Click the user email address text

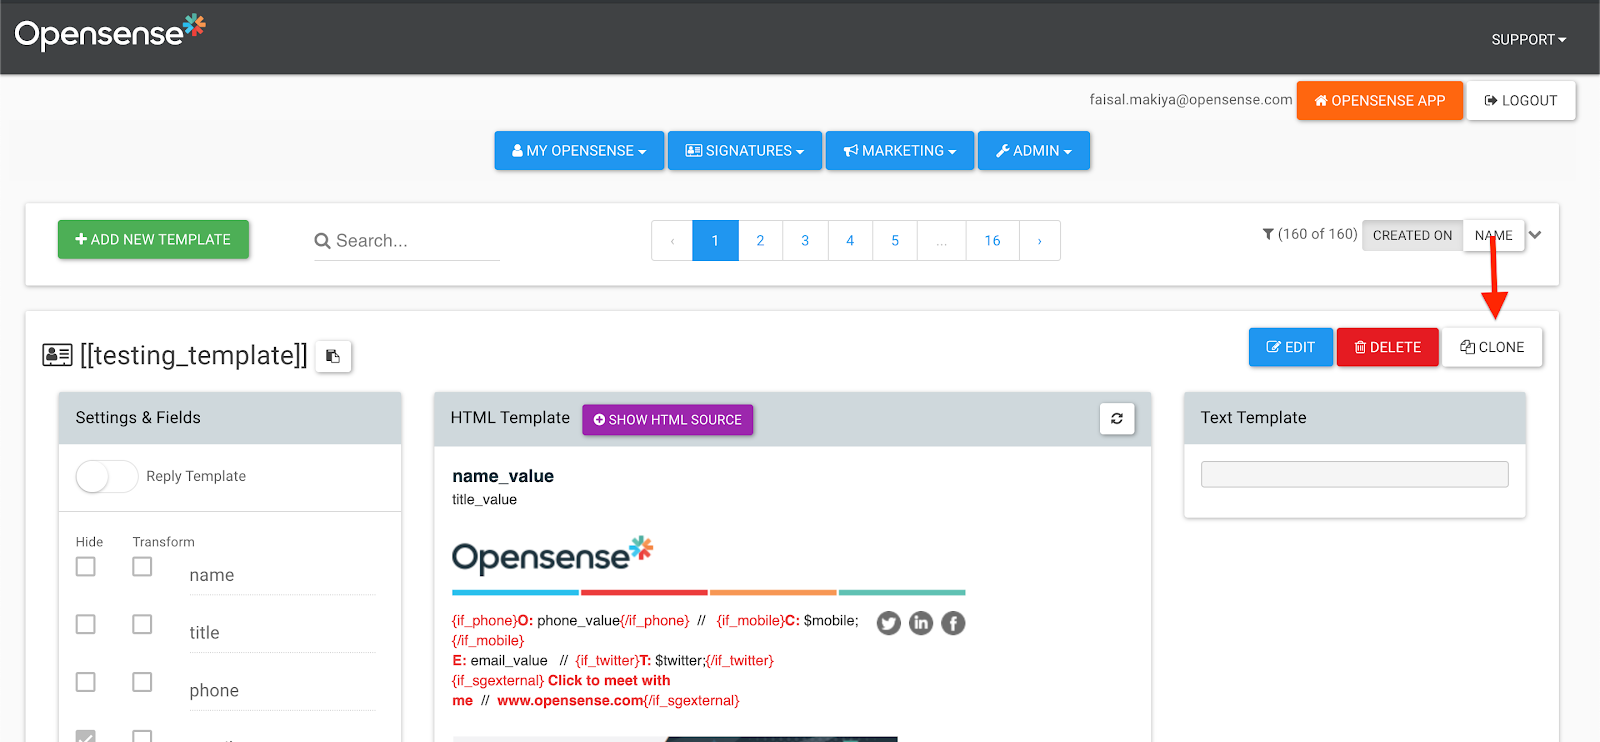(x=1191, y=100)
